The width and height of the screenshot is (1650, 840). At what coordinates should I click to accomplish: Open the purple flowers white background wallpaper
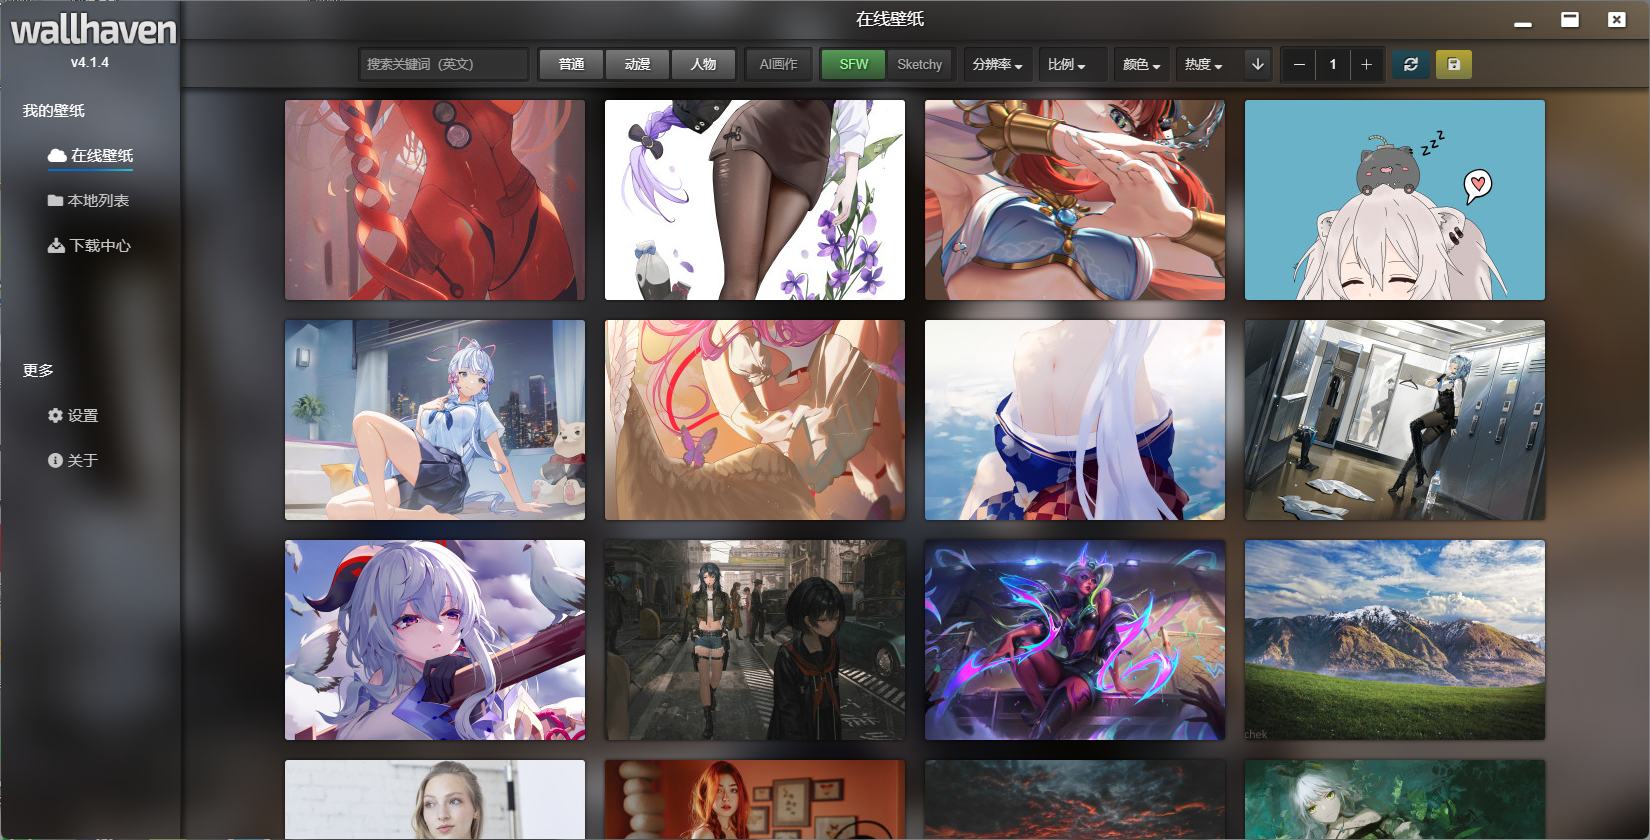[755, 200]
